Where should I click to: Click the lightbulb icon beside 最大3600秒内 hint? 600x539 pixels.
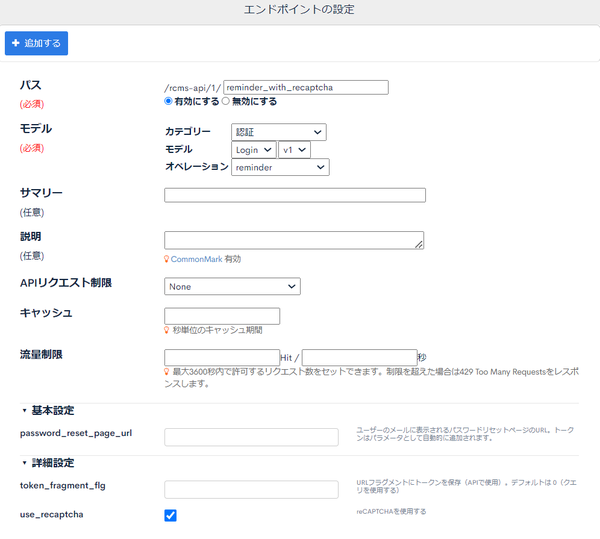(166, 371)
